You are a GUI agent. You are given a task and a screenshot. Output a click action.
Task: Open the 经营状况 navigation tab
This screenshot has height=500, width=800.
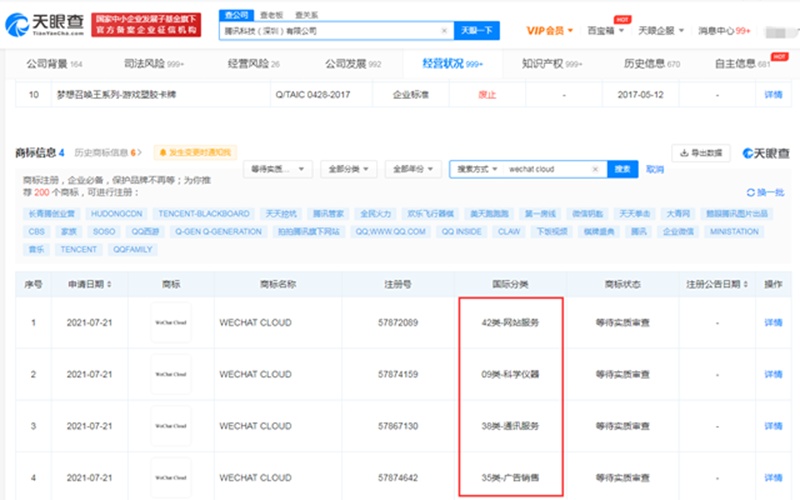pos(452,64)
